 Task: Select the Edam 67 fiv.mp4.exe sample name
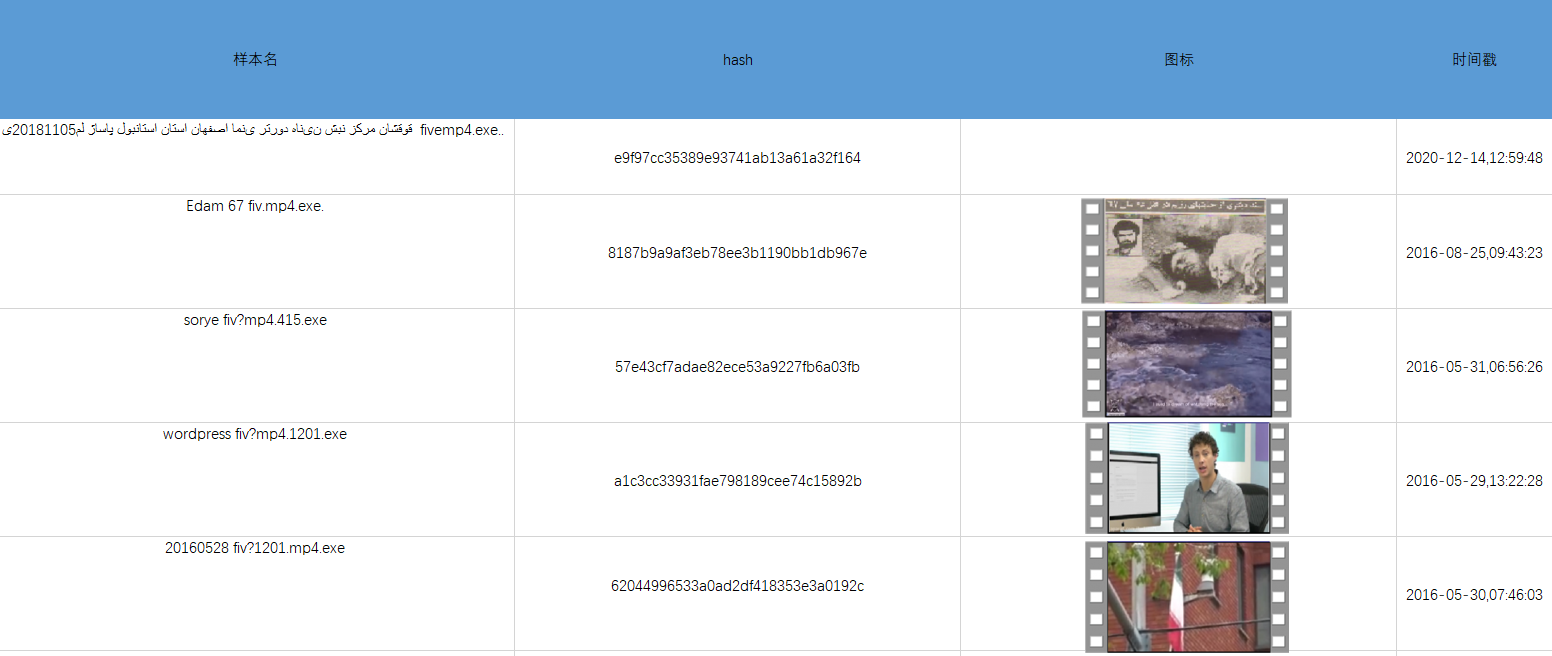point(255,206)
